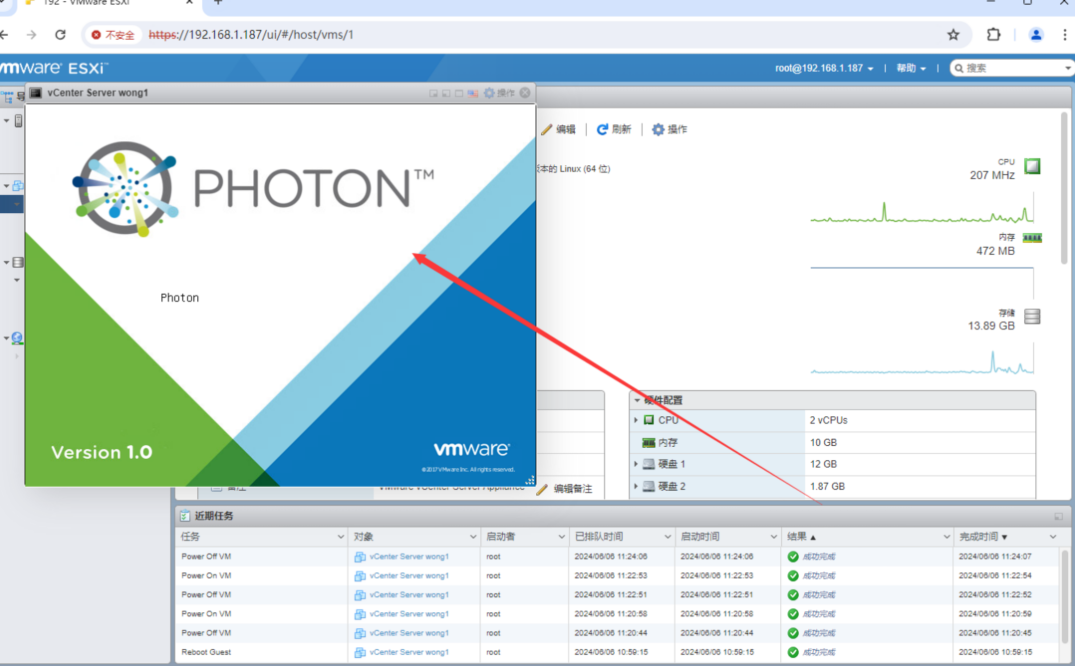Click the 不安全 security warning badge
The width and height of the screenshot is (1075, 666).
click(x=113, y=35)
